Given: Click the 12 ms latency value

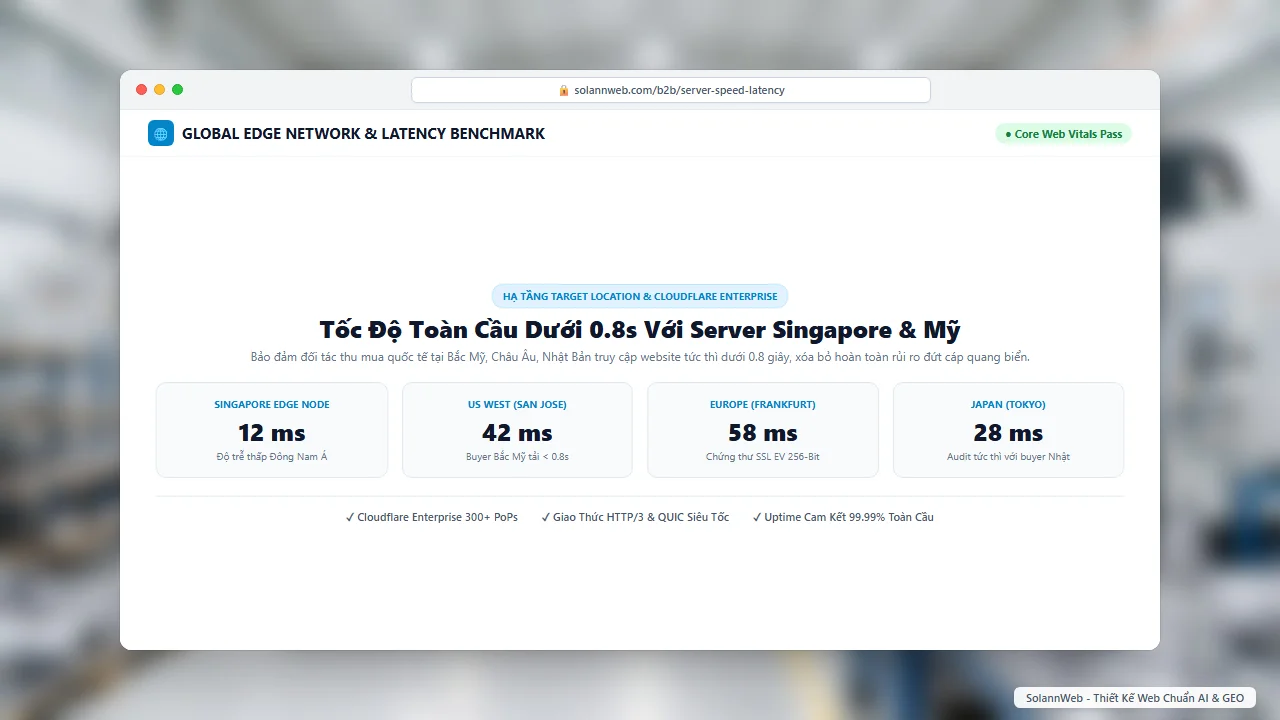Looking at the screenshot, I should click(x=272, y=433).
